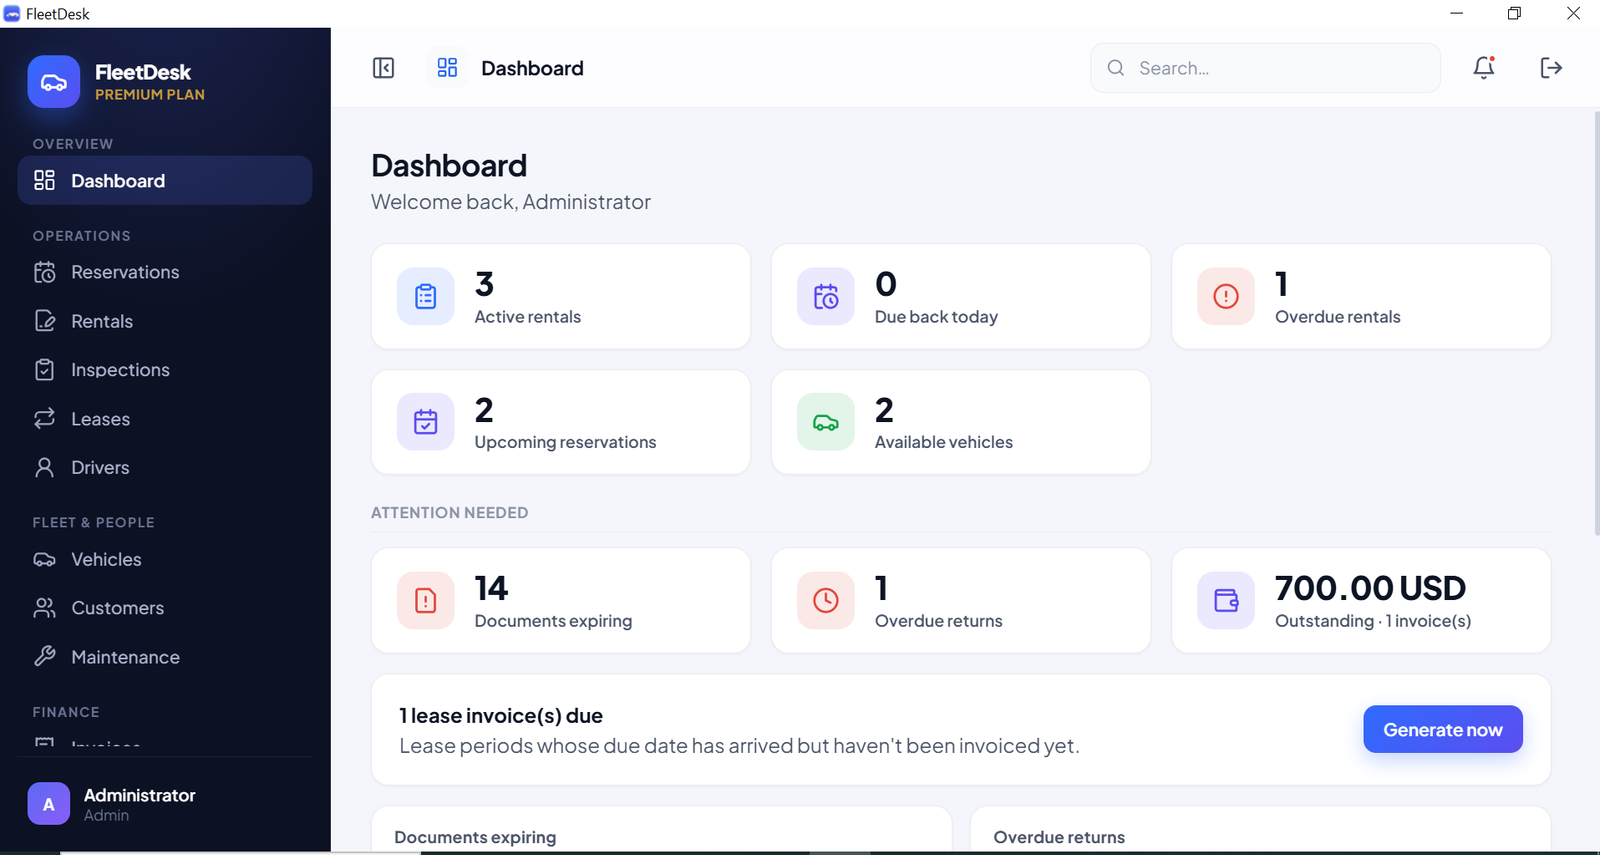Go to Customers page

click(165, 608)
